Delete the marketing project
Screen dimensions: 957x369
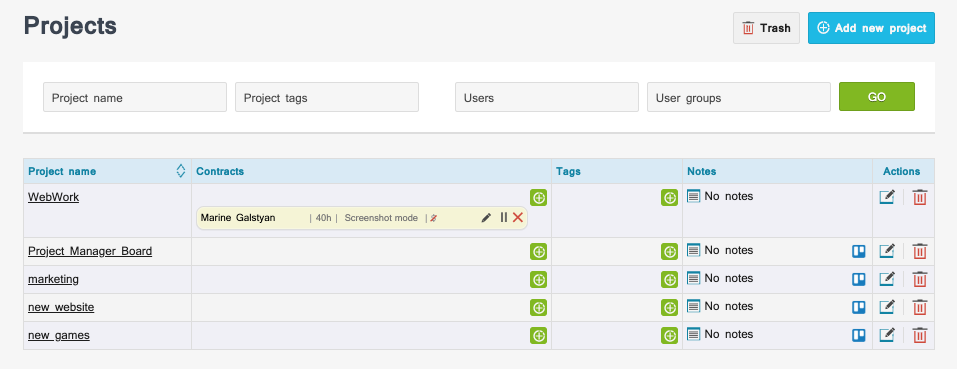(x=920, y=279)
